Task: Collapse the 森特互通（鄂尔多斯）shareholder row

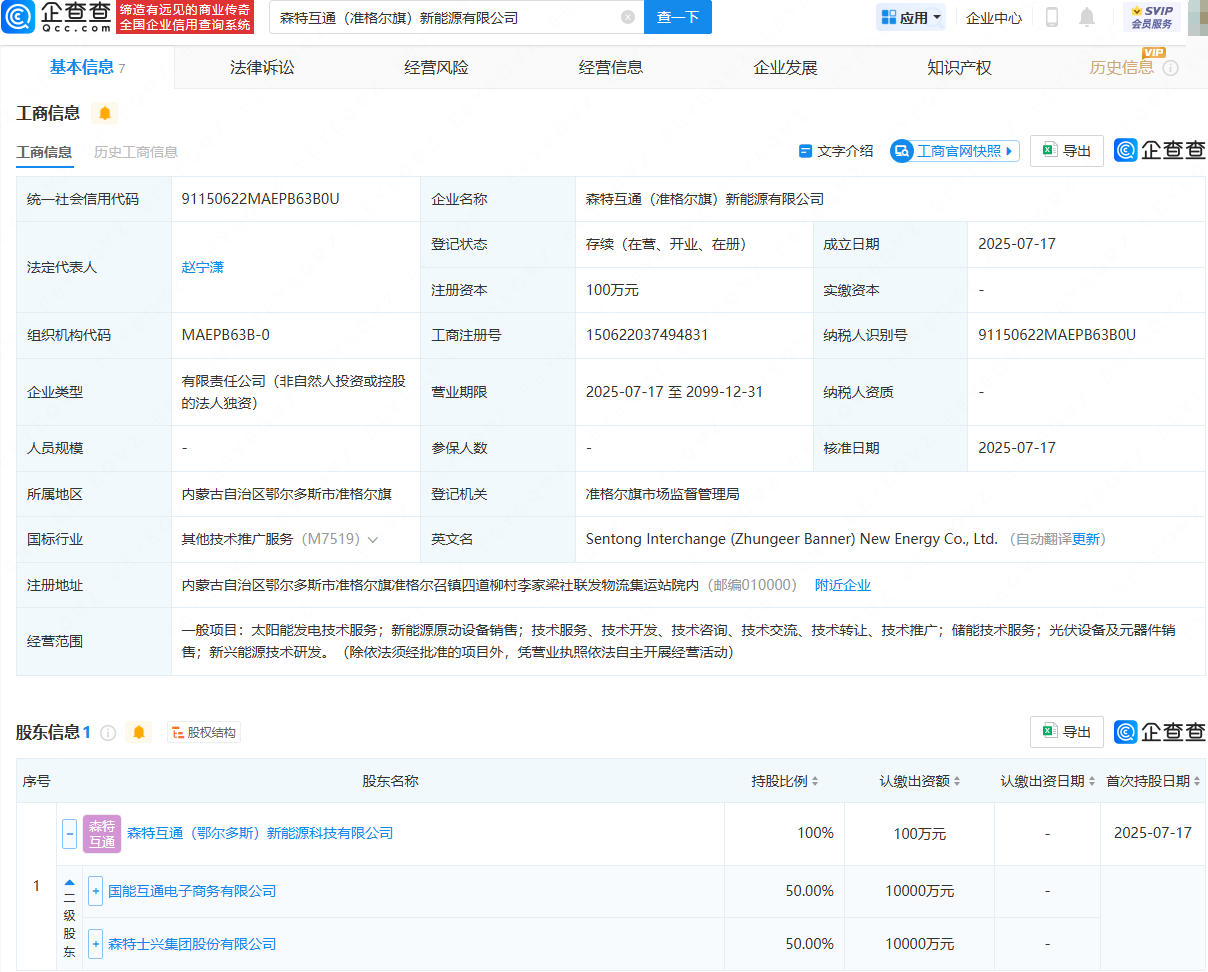Action: [x=68, y=833]
